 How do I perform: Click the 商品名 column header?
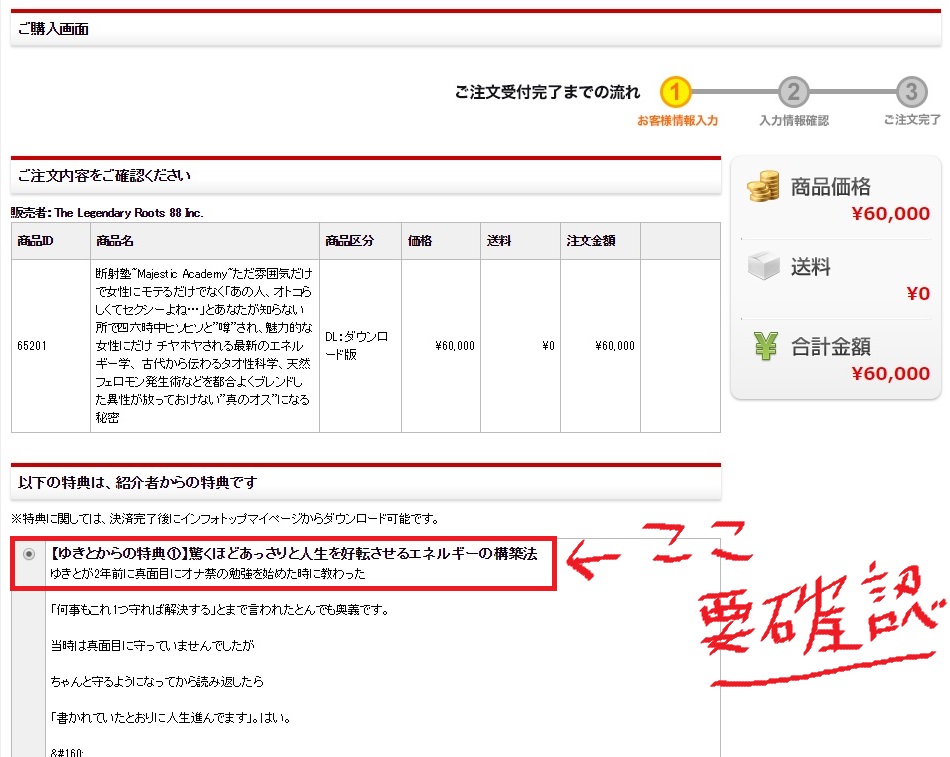click(x=205, y=241)
